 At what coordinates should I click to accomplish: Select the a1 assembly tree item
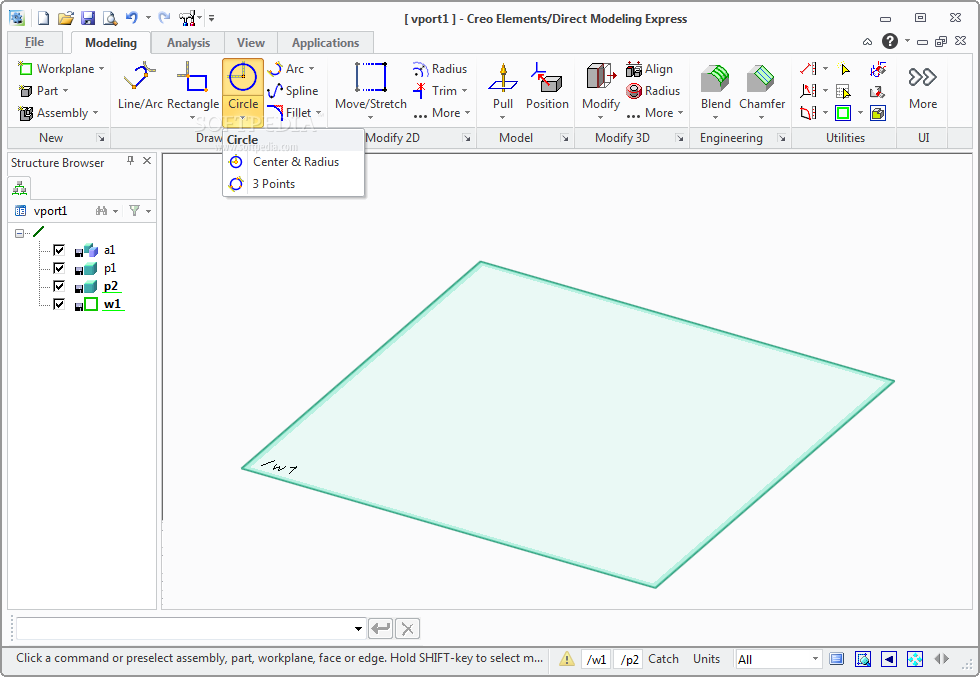point(109,250)
